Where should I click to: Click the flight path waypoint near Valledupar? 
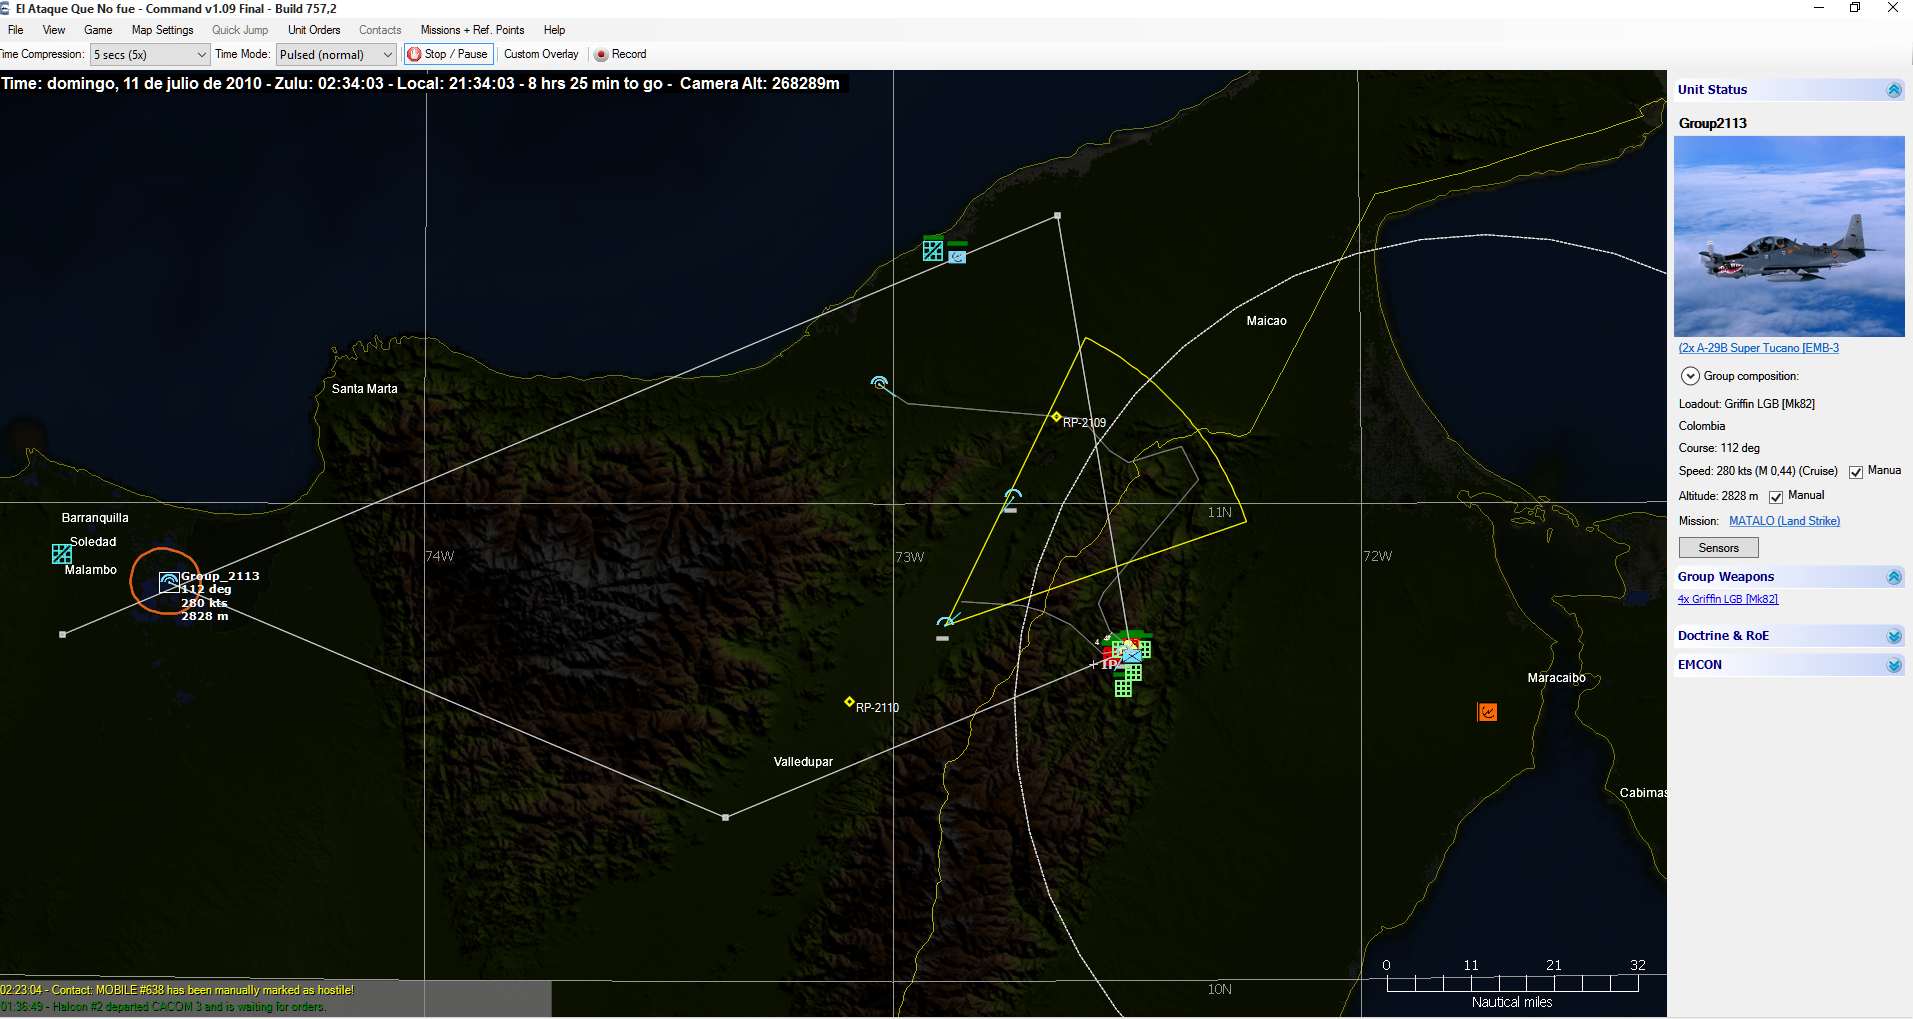point(726,817)
